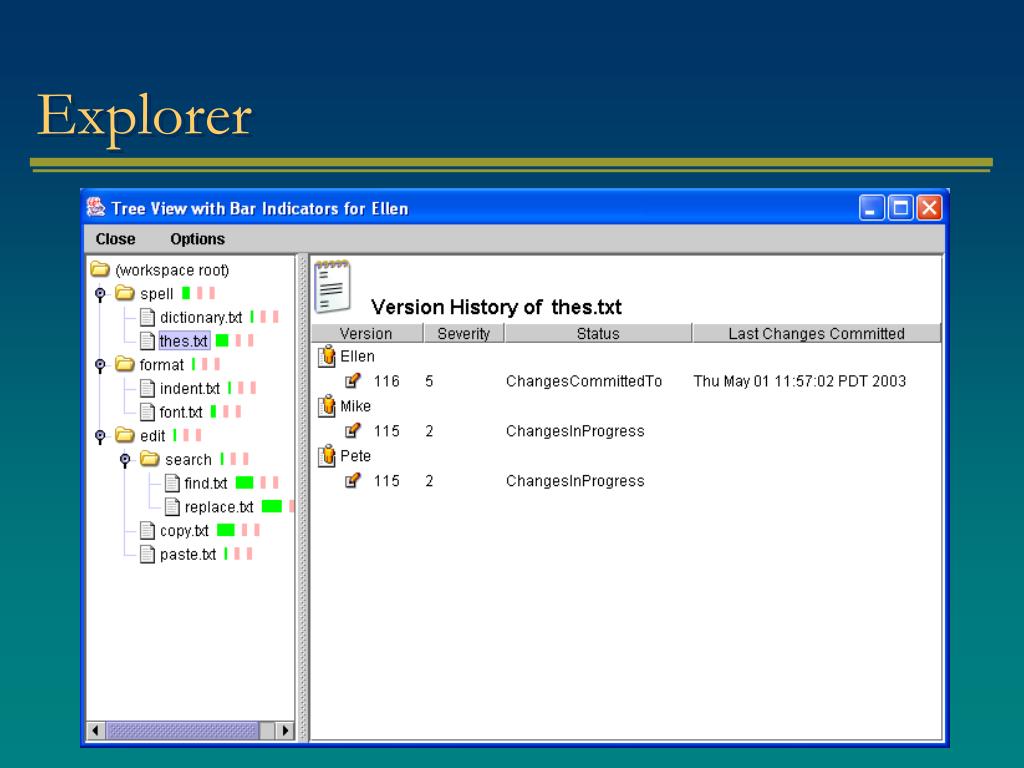
Task: Click the font.txt file icon
Action: pyautogui.click(x=148, y=412)
